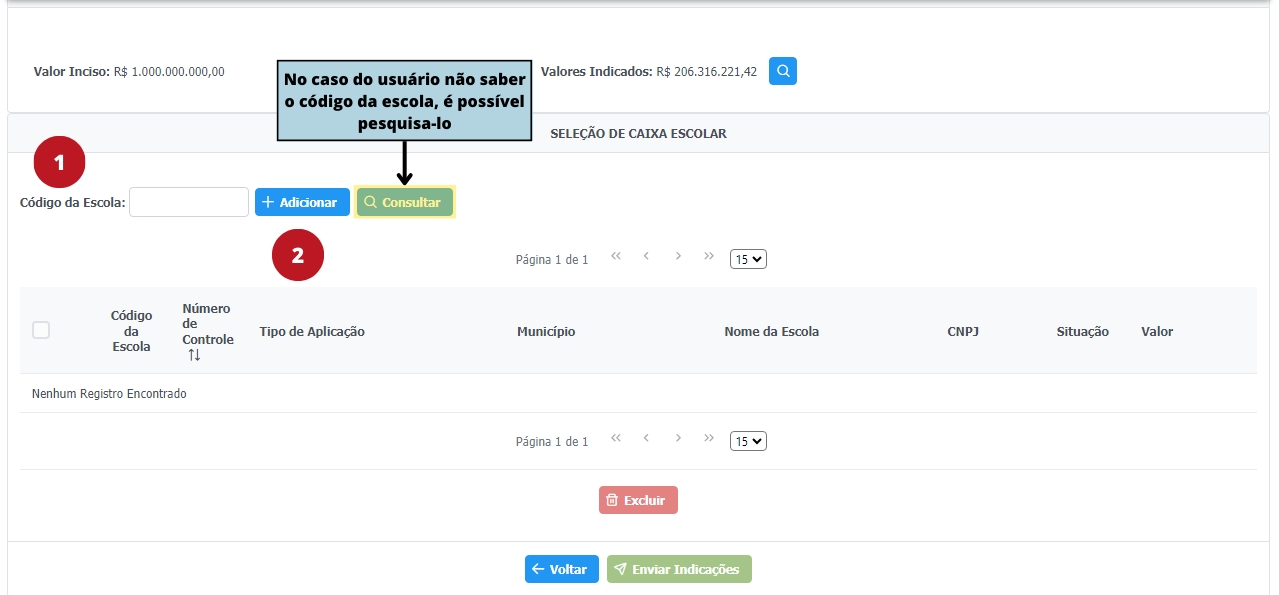Click next page arrow in bottom paginator

point(678,438)
